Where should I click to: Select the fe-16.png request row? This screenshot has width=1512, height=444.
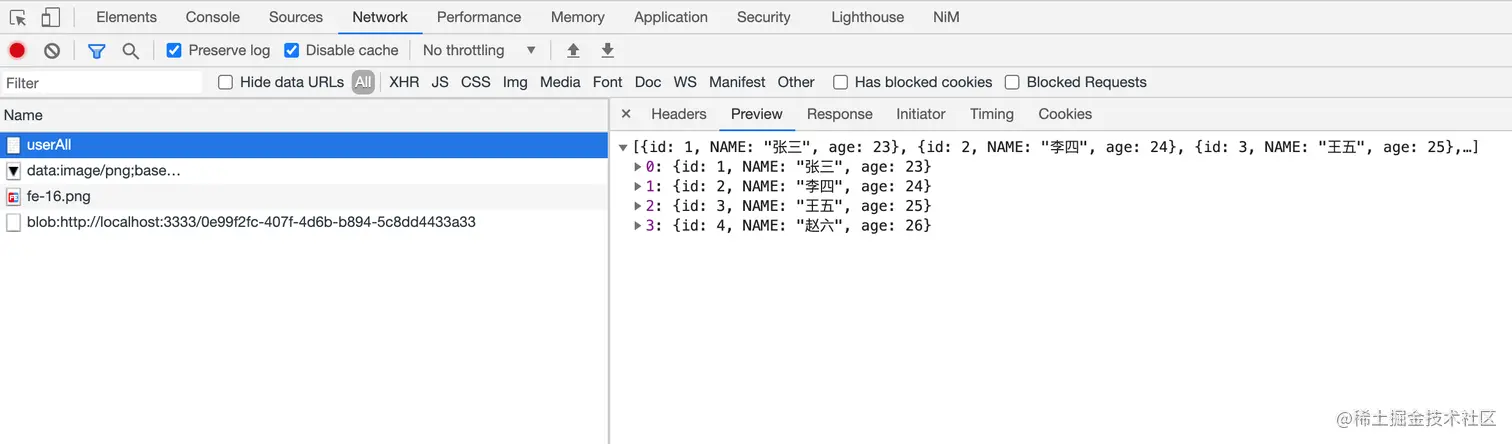pos(304,197)
